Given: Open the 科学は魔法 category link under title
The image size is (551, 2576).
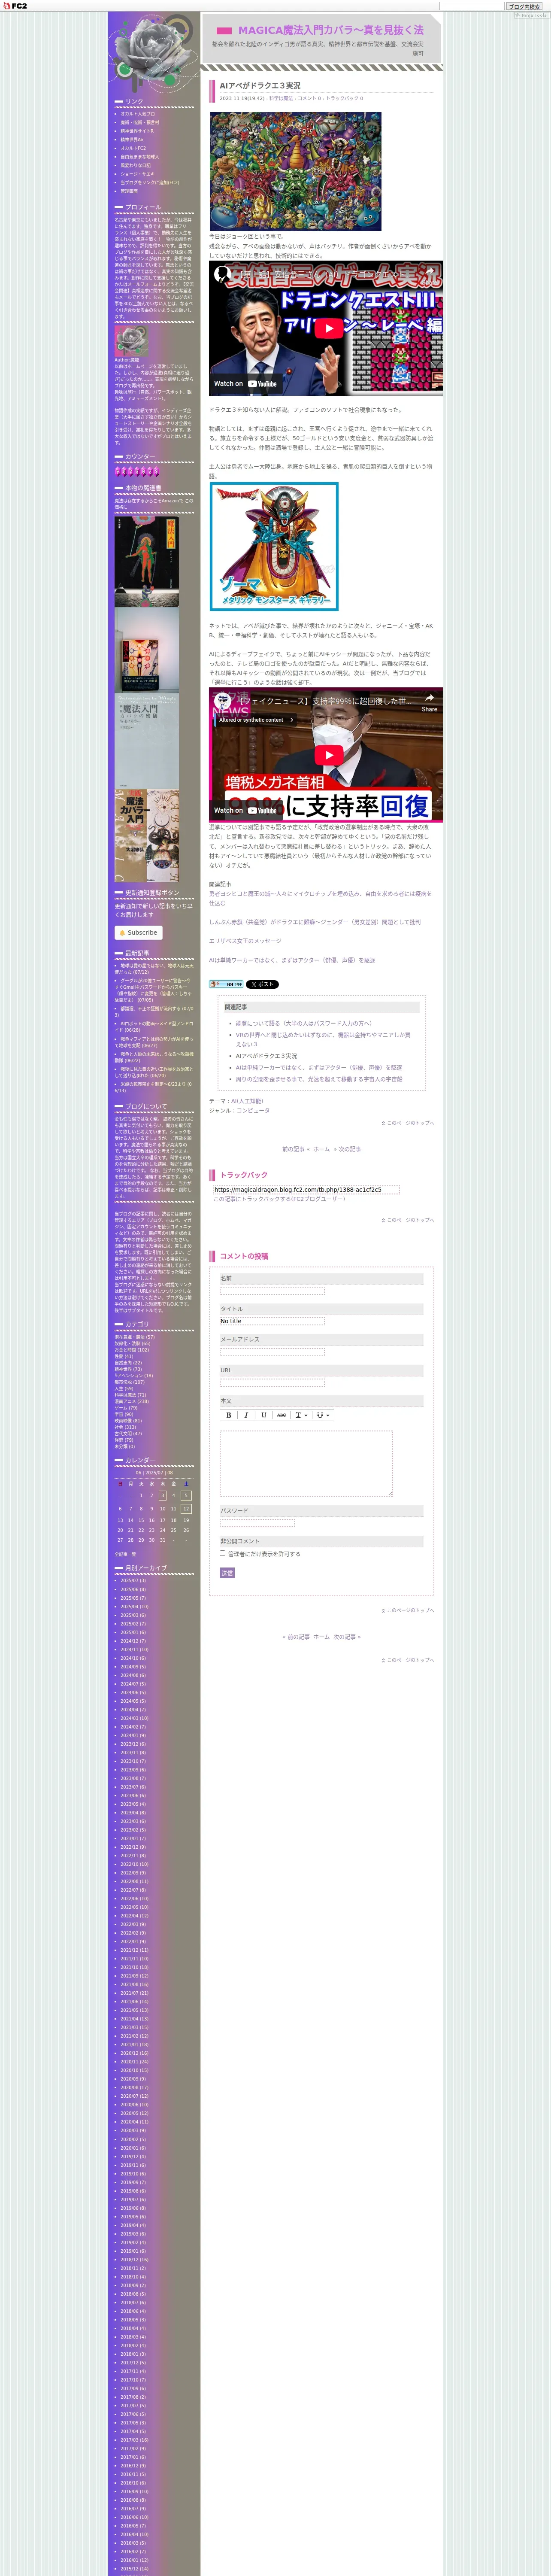Looking at the screenshot, I should (281, 98).
